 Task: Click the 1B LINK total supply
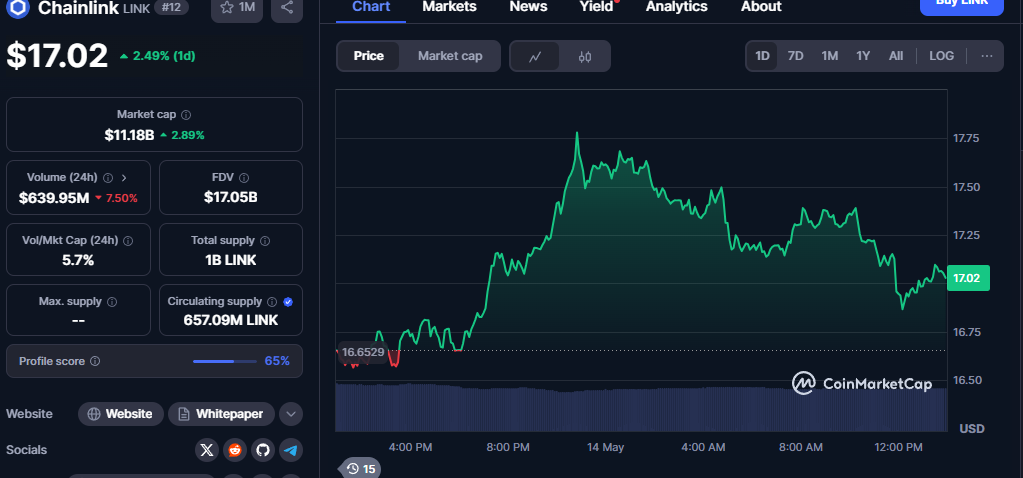[230, 260]
